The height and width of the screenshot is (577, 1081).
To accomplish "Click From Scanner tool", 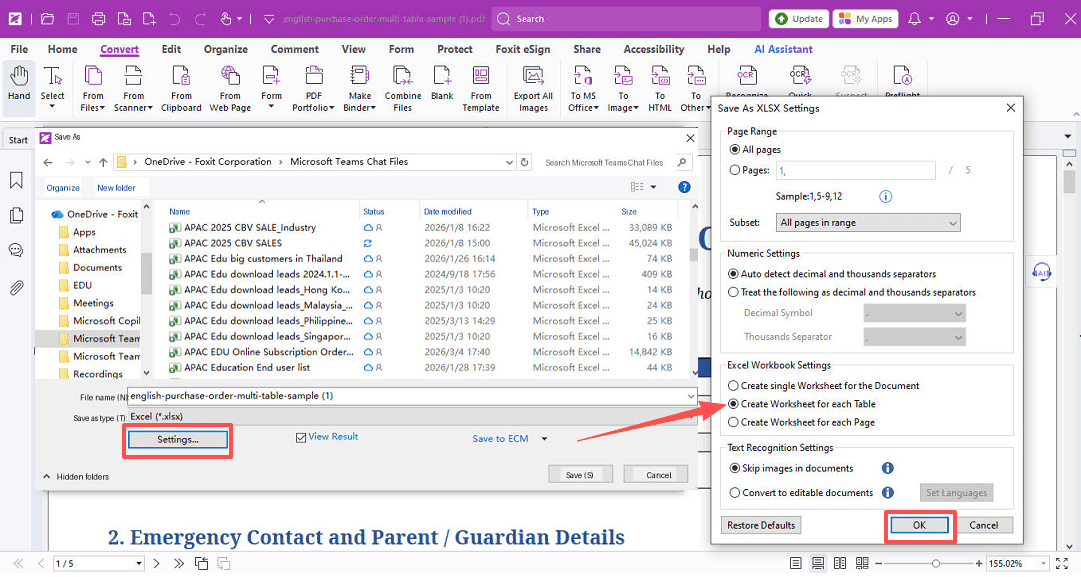I will pos(134,88).
